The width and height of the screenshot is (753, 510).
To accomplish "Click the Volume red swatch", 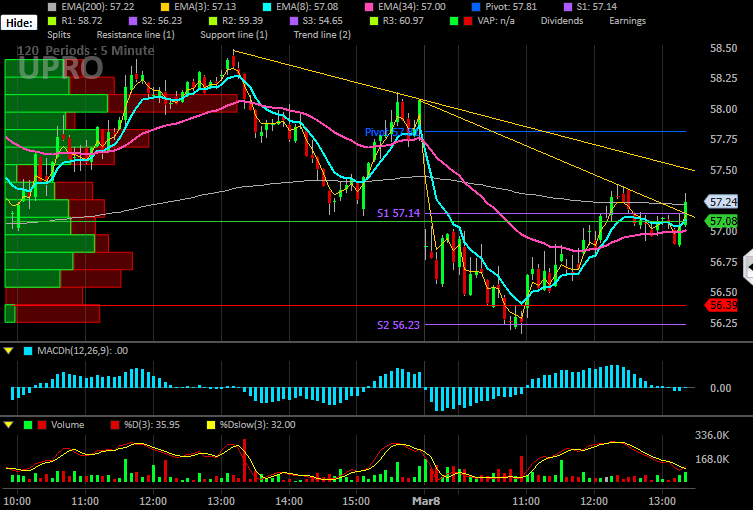I will pos(42,425).
